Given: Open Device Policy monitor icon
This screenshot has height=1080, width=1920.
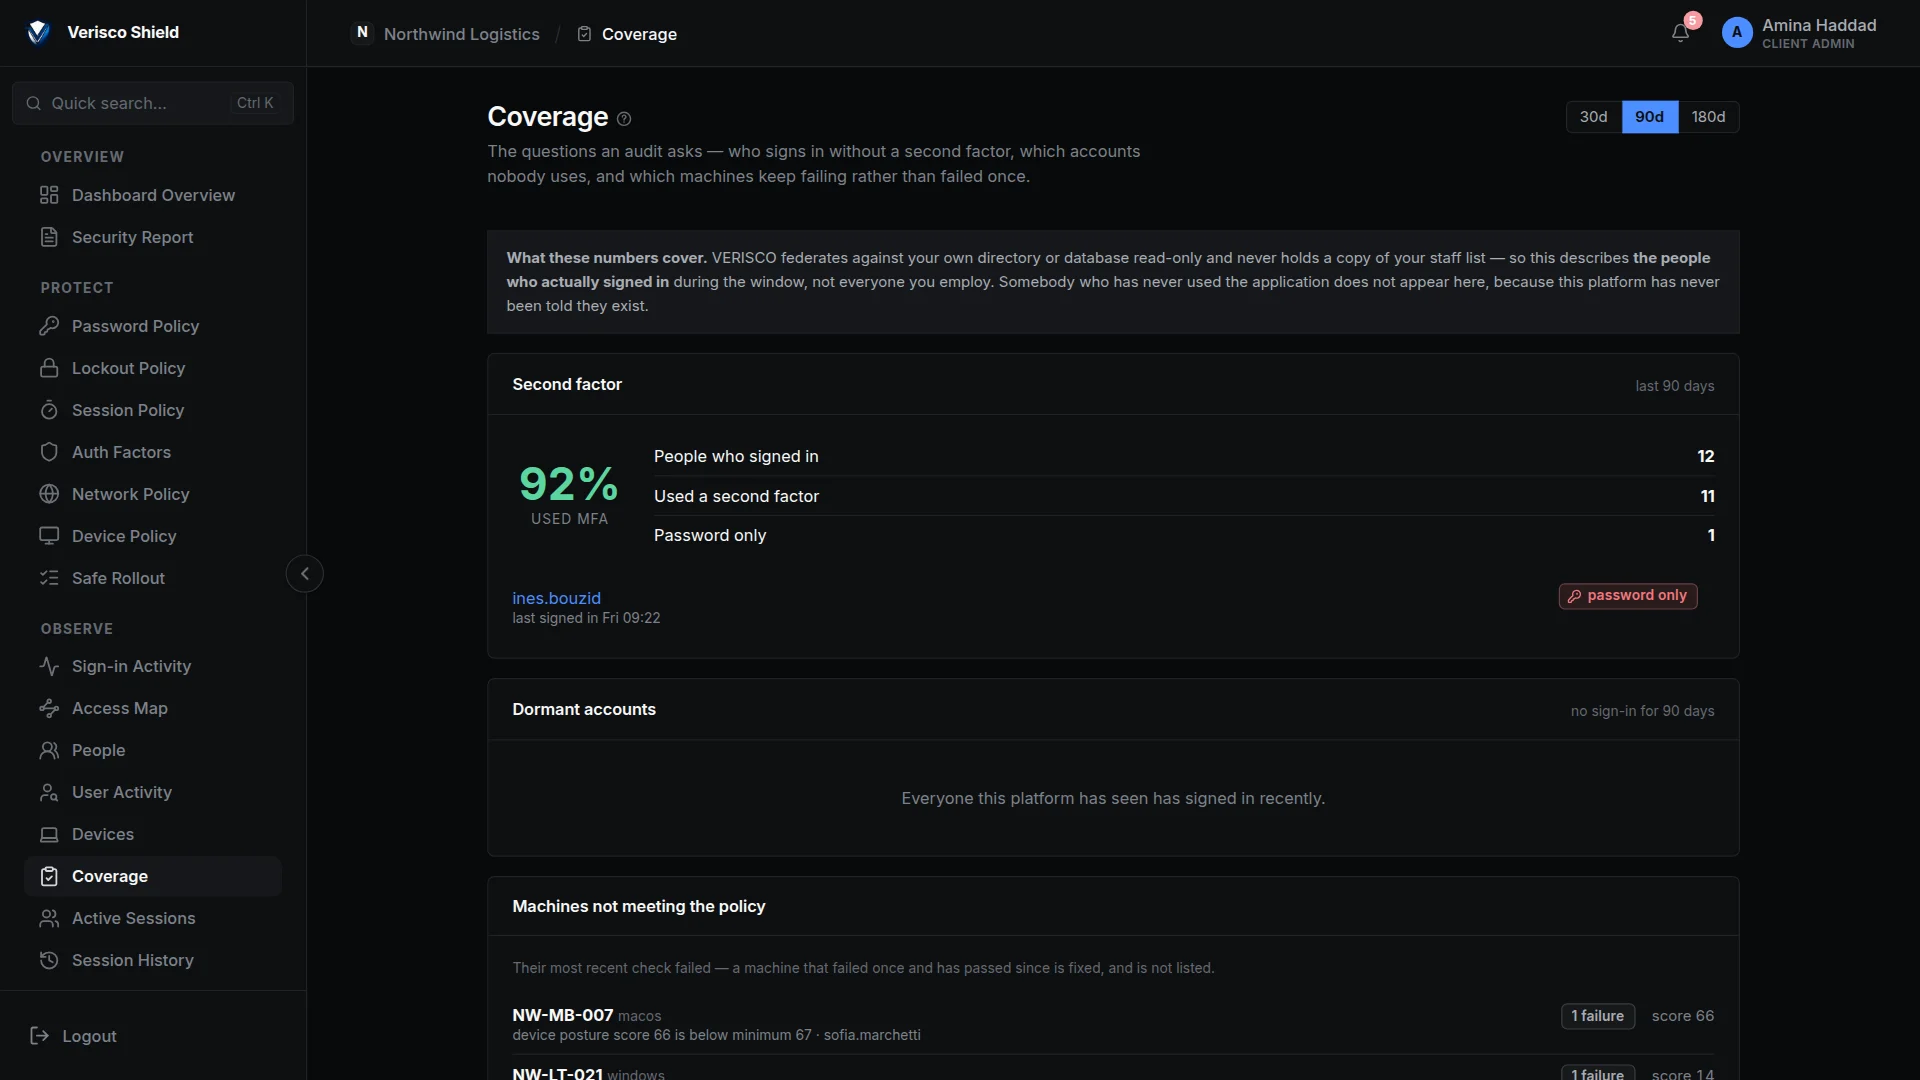Looking at the screenshot, I should 49,536.
